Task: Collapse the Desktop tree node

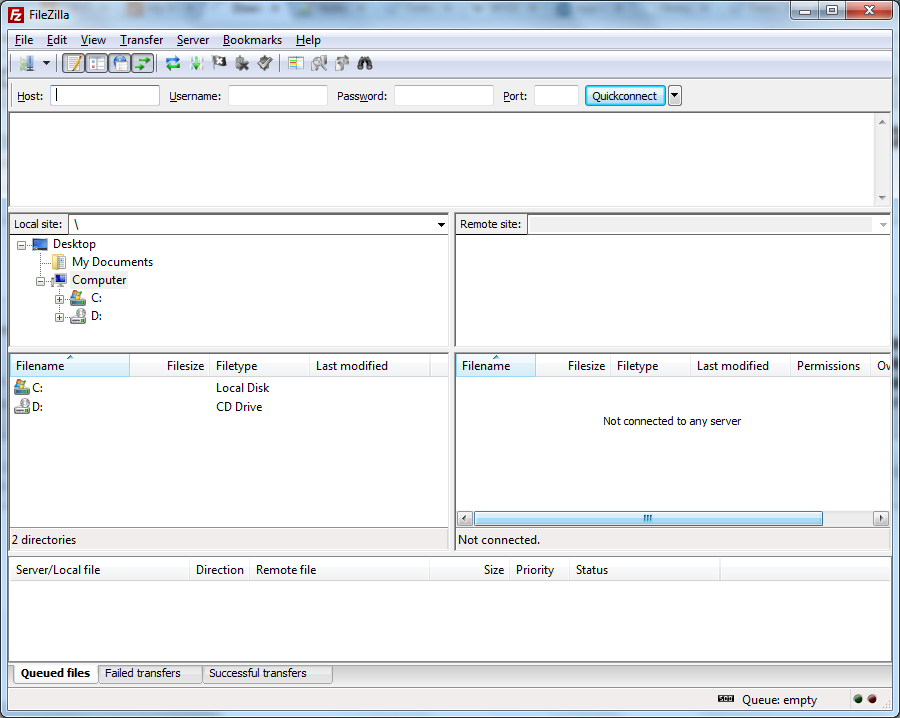Action: (21, 245)
